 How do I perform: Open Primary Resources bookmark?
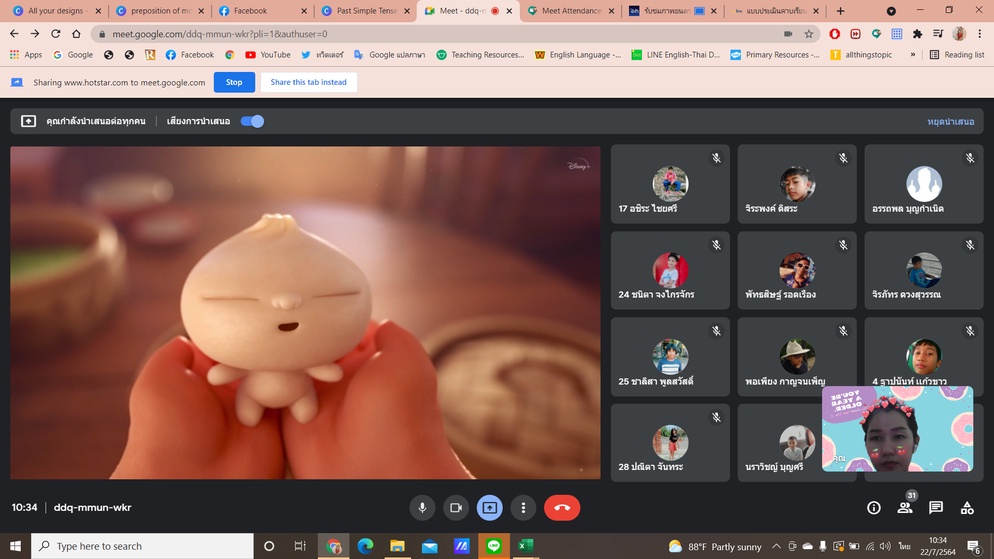click(775, 55)
